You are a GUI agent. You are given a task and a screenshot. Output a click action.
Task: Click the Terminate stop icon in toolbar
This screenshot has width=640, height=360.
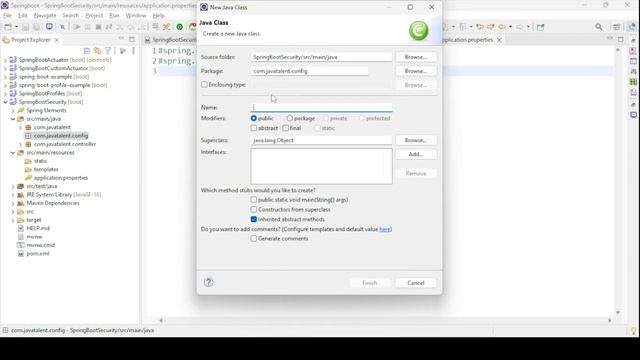click(x=98, y=27)
